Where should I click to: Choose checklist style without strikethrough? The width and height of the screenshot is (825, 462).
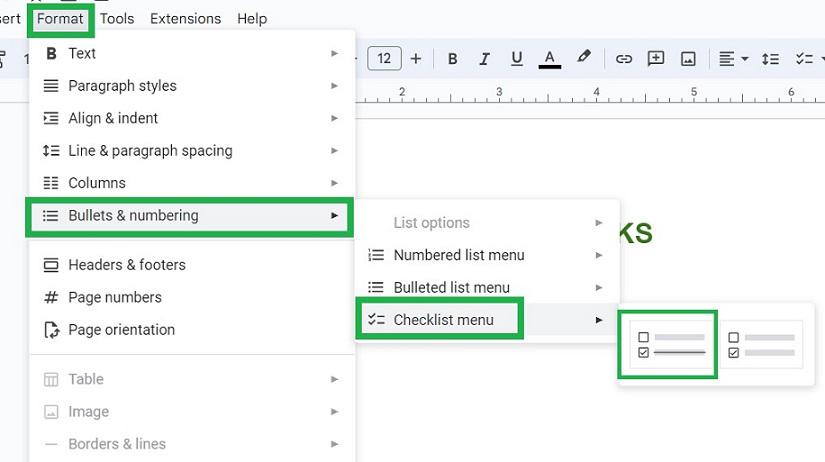pyautogui.click(x=761, y=345)
